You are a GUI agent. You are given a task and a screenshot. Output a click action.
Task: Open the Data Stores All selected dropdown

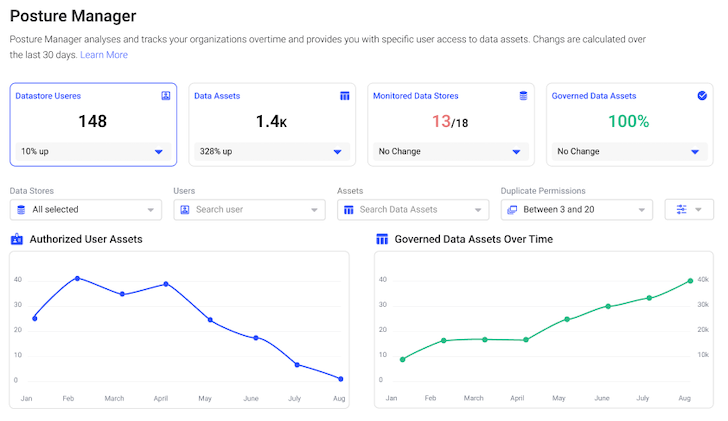click(x=85, y=209)
